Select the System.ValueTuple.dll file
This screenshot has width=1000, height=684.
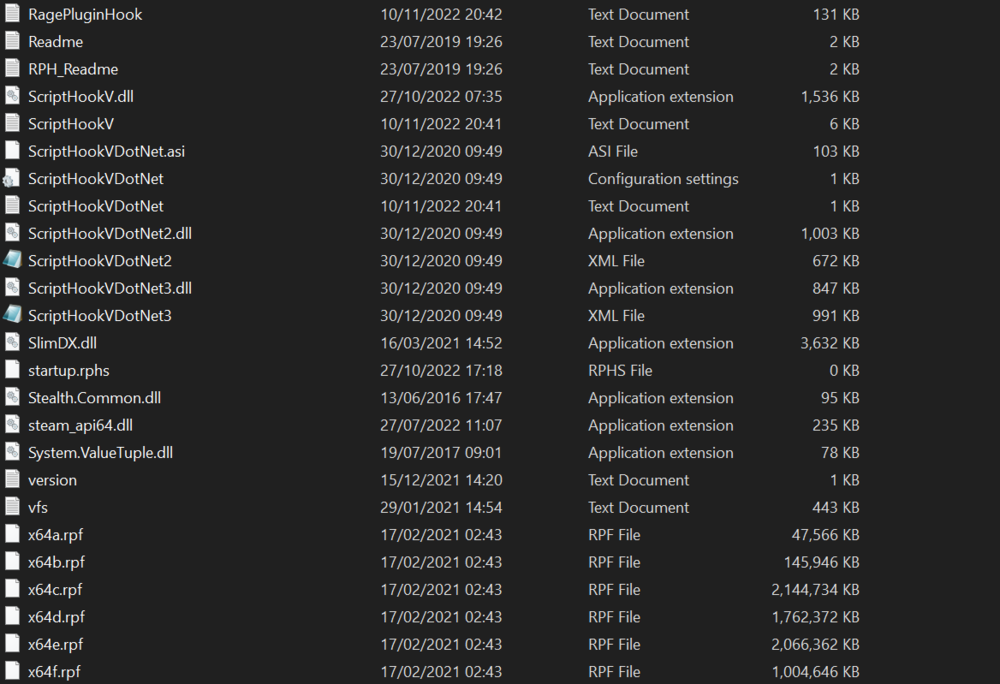pyautogui.click(x=100, y=453)
